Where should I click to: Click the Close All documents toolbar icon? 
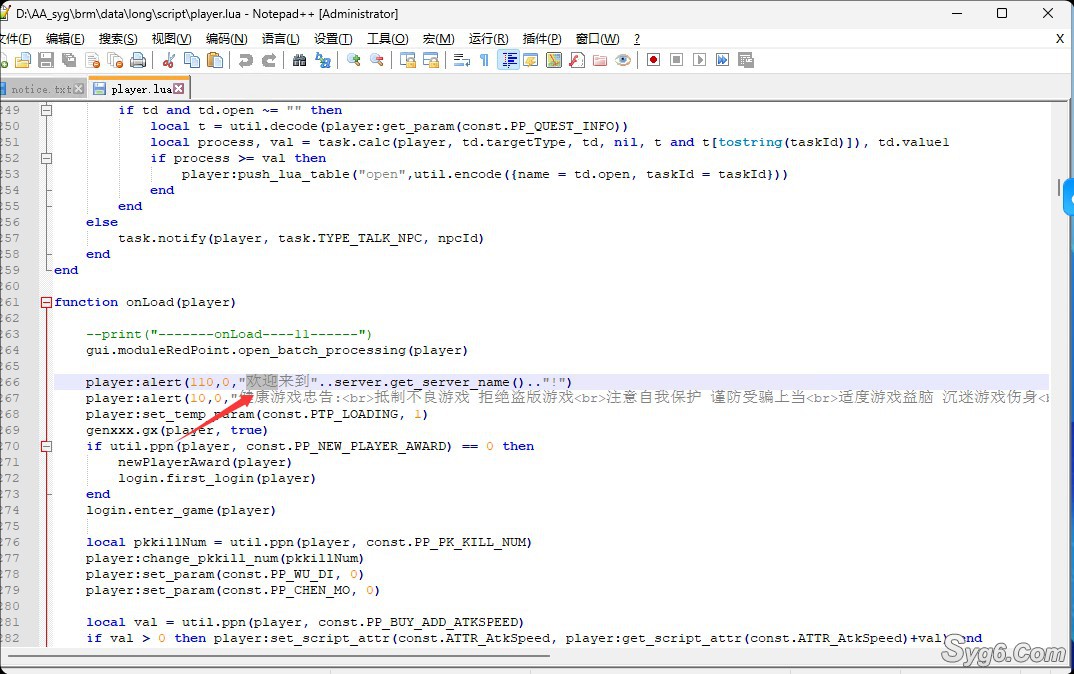click(115, 60)
